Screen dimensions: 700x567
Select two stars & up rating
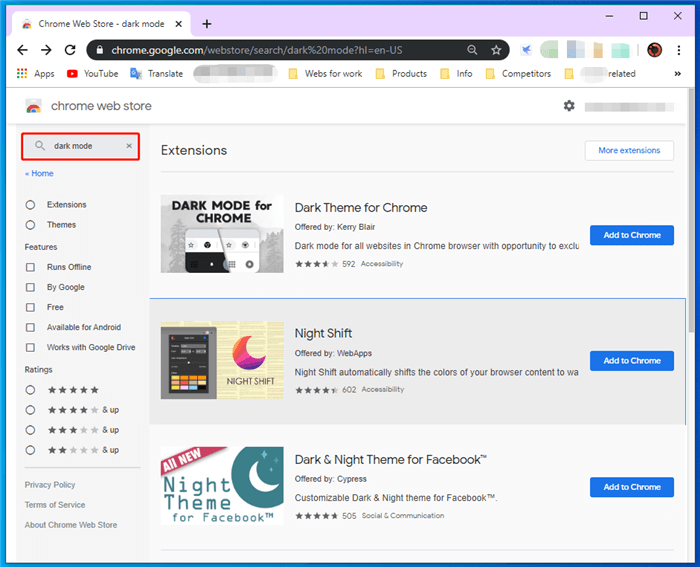pos(30,450)
